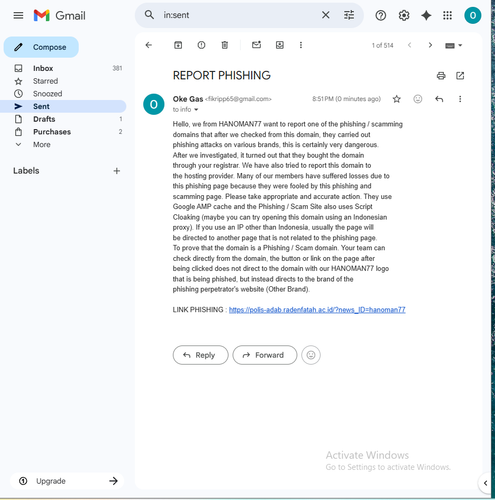
Task: Go to the older message arrow
Action: 430,45
